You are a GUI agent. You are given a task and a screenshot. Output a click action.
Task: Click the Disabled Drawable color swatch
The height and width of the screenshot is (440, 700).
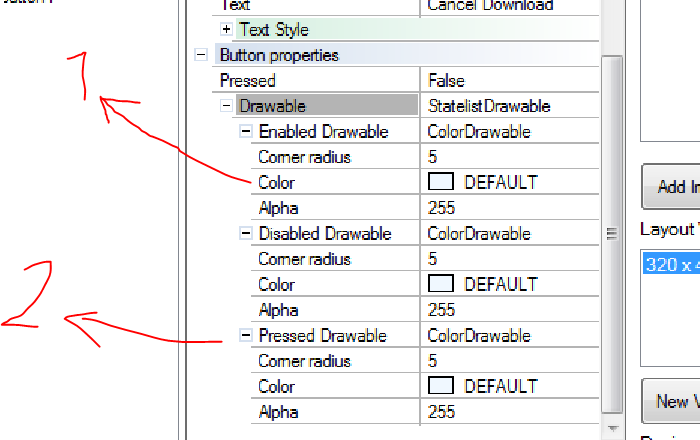(441, 285)
